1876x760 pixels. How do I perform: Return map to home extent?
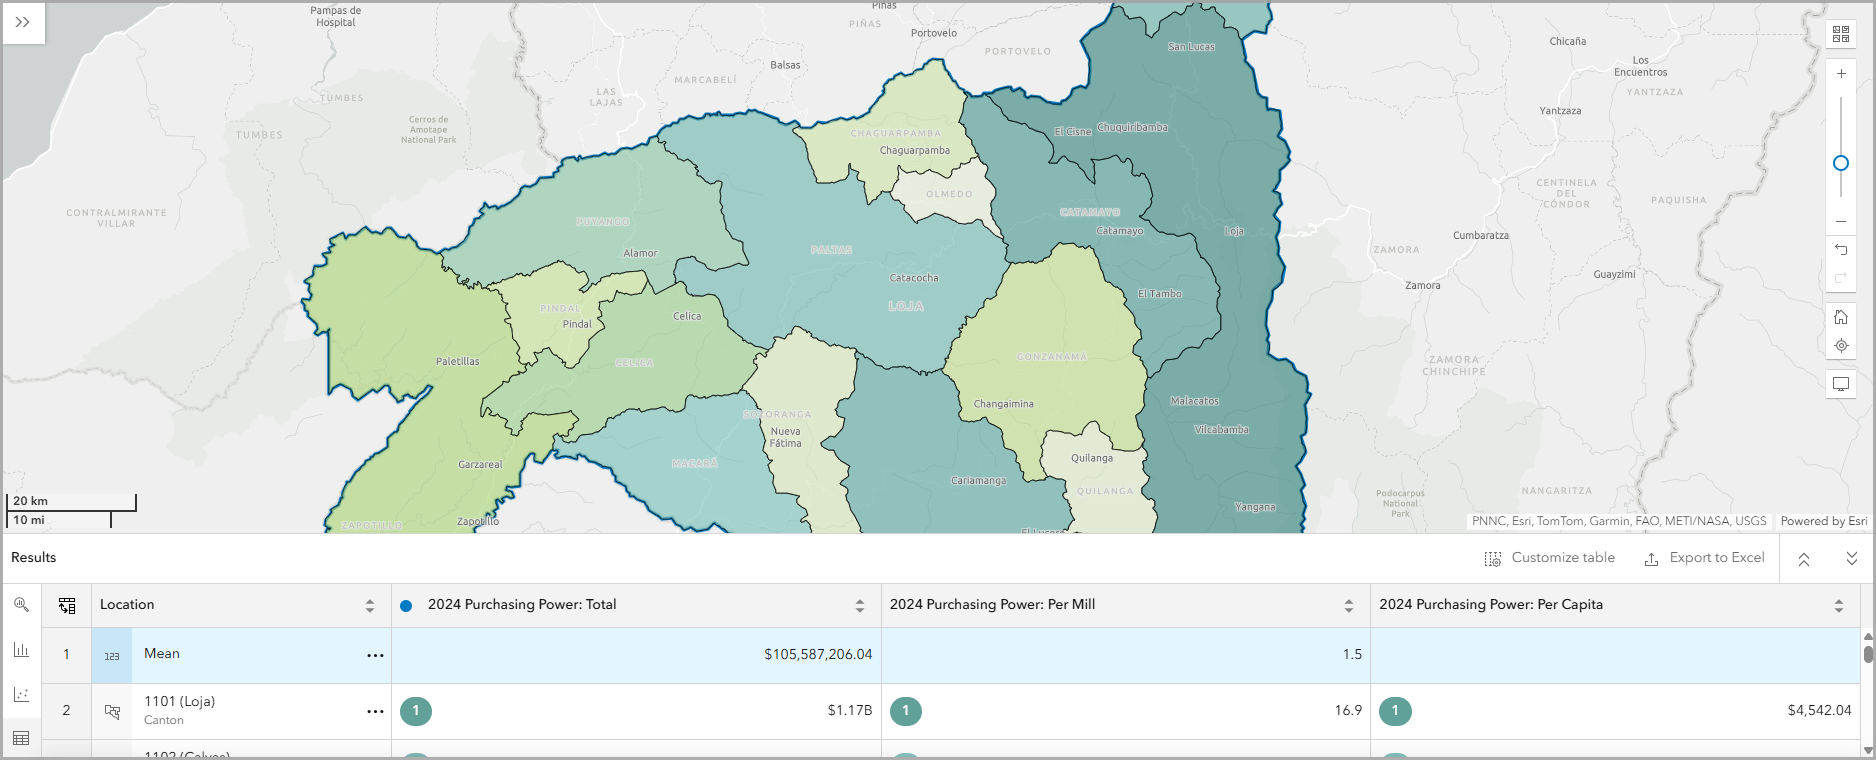(1841, 317)
